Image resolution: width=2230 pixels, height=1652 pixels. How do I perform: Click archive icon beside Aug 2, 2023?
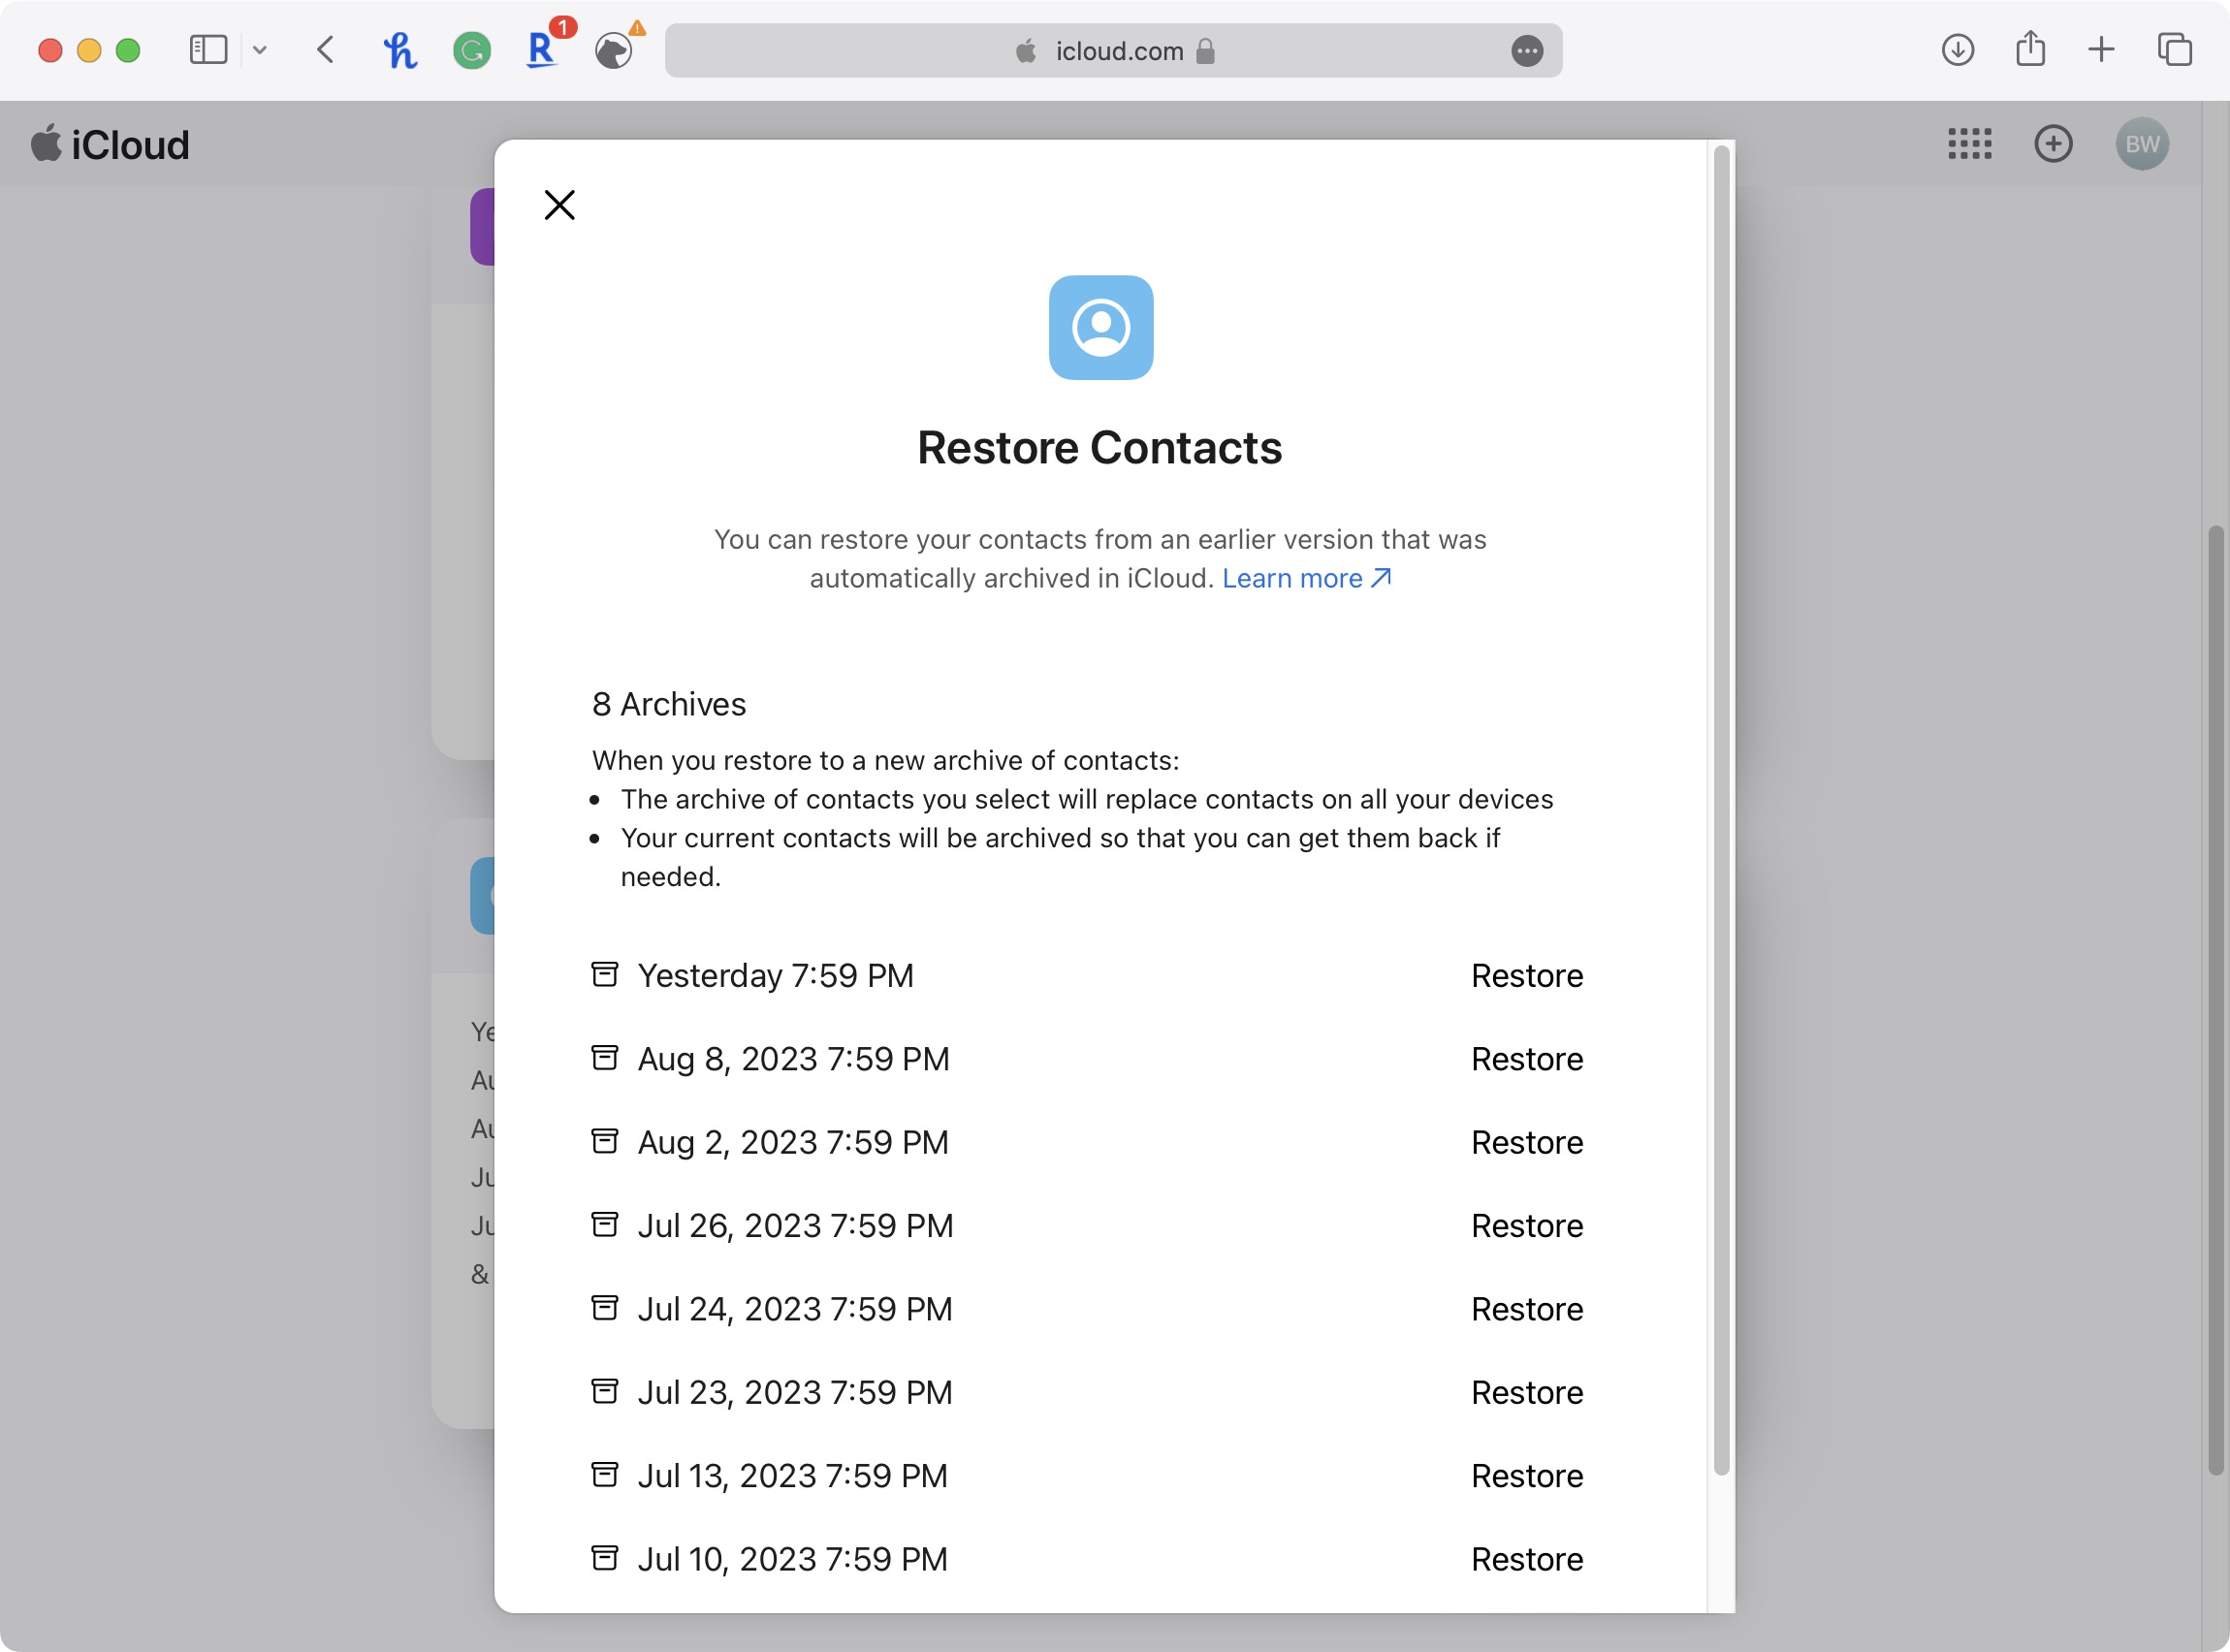604,1141
